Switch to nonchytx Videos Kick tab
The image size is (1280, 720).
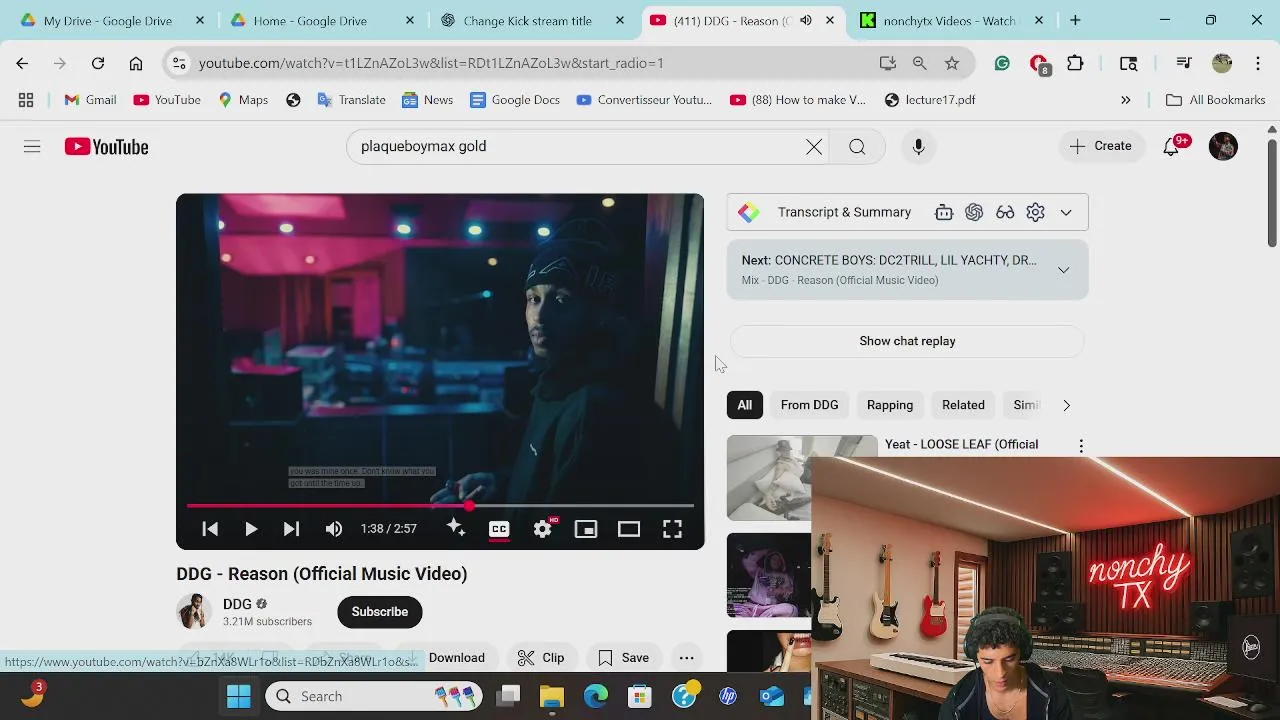[x=949, y=20]
